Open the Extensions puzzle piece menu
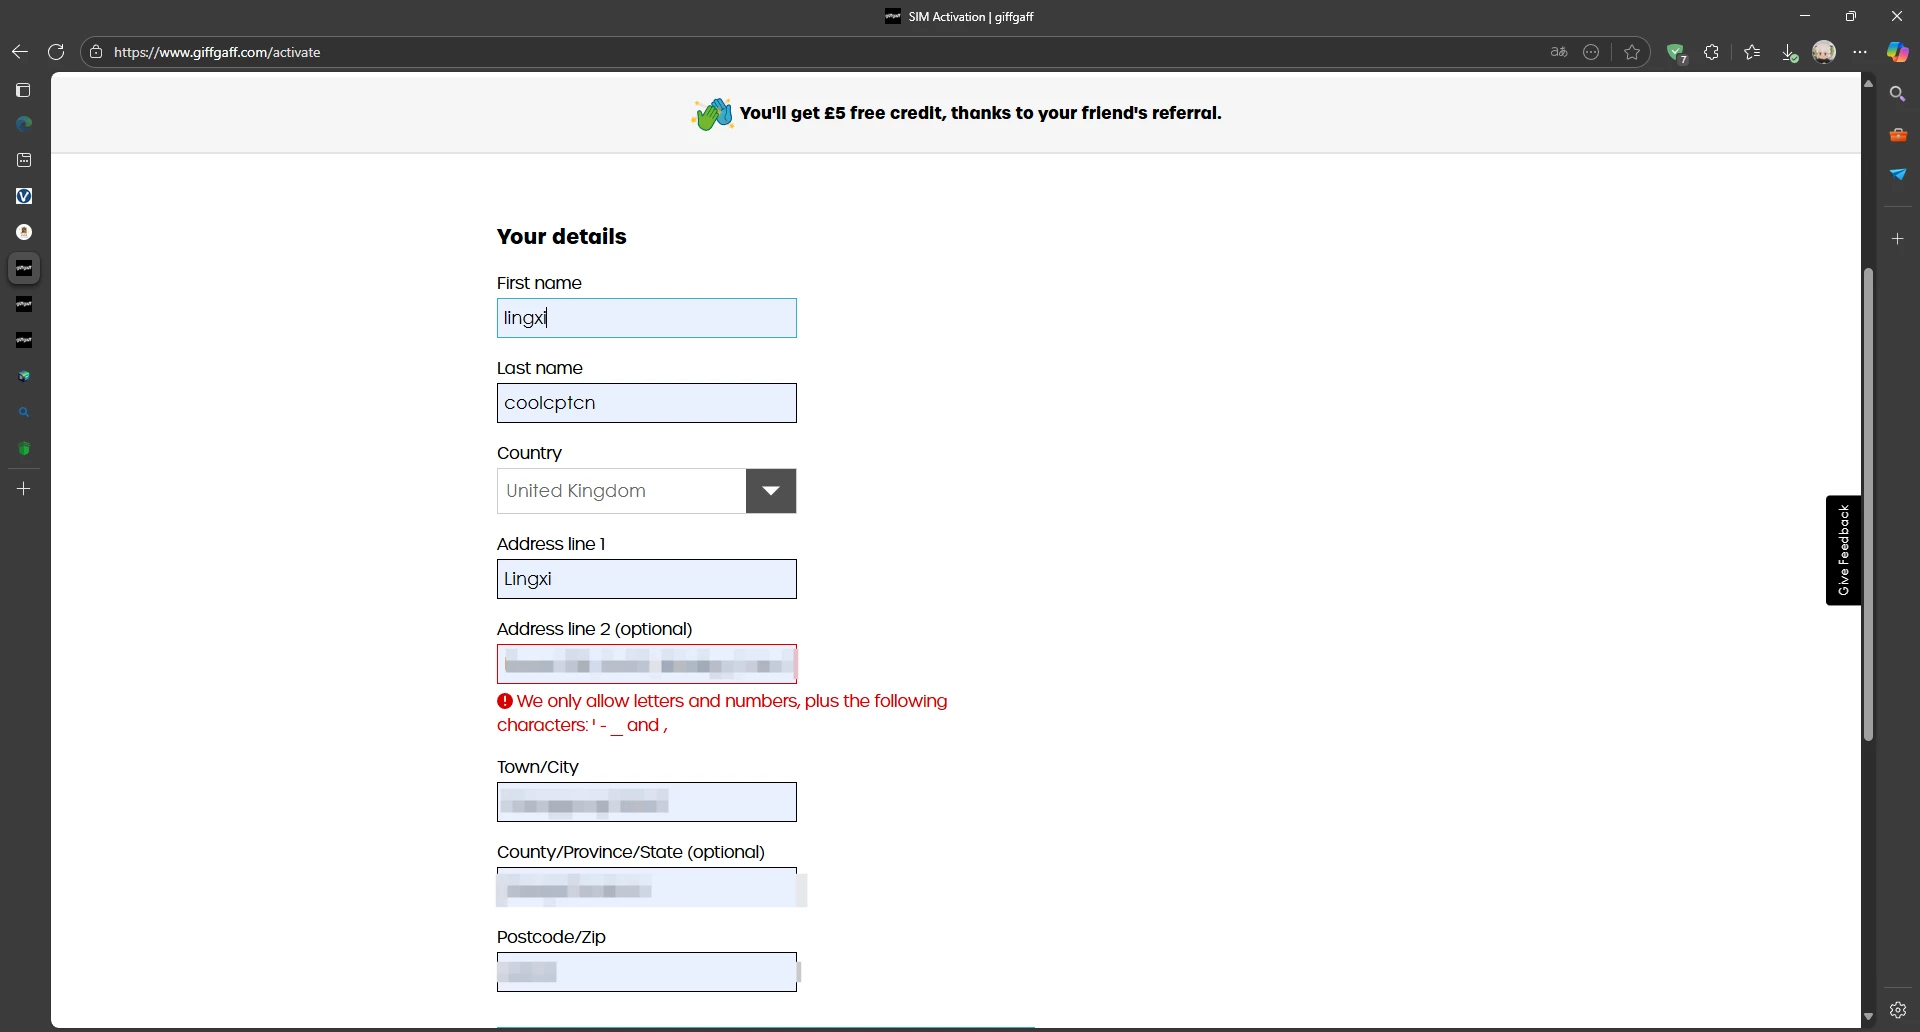The image size is (1920, 1032). (x=1712, y=52)
